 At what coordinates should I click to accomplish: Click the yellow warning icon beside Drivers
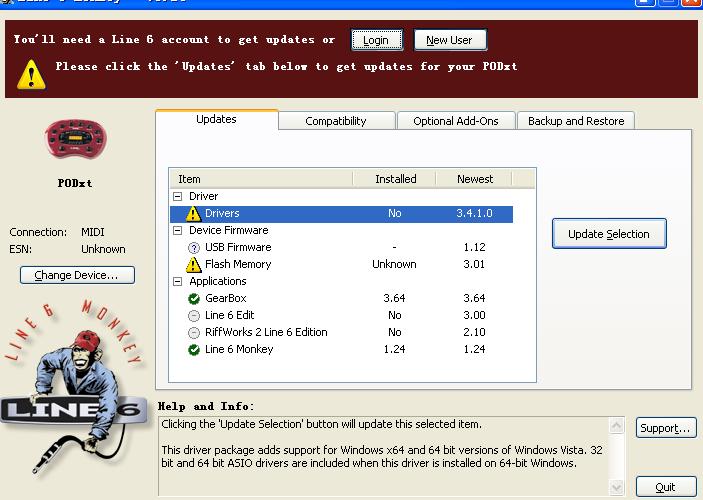(x=194, y=214)
